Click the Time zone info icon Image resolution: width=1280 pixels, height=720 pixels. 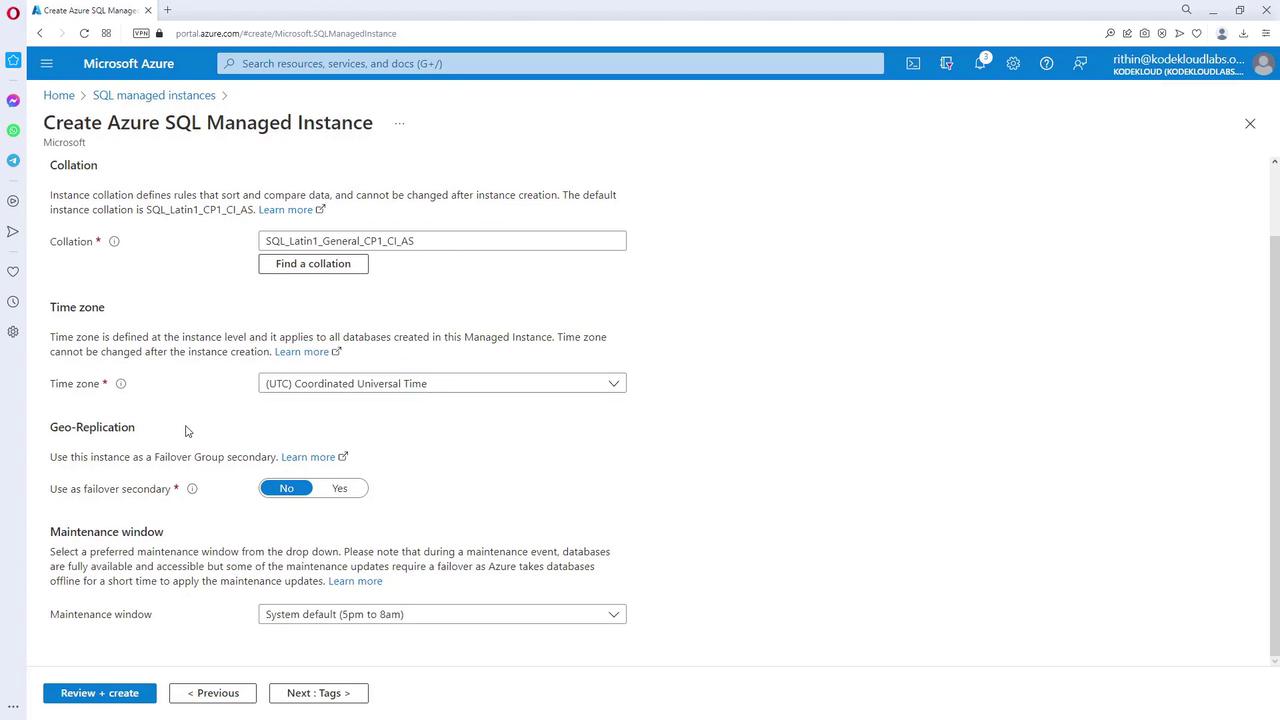(x=121, y=384)
